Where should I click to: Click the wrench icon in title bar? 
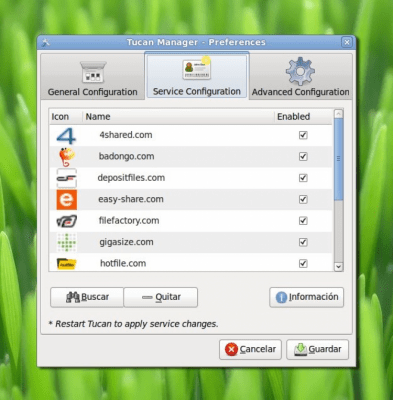pos(46,42)
